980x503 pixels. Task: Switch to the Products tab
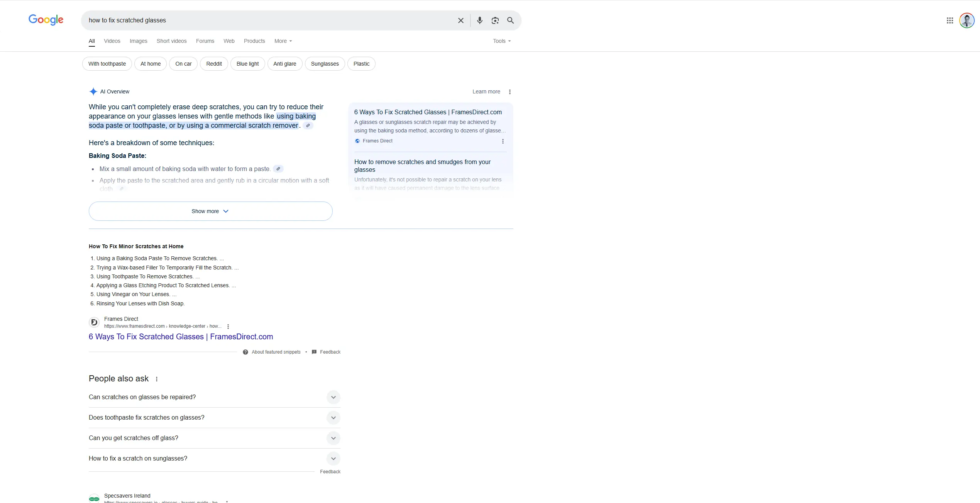(x=254, y=41)
